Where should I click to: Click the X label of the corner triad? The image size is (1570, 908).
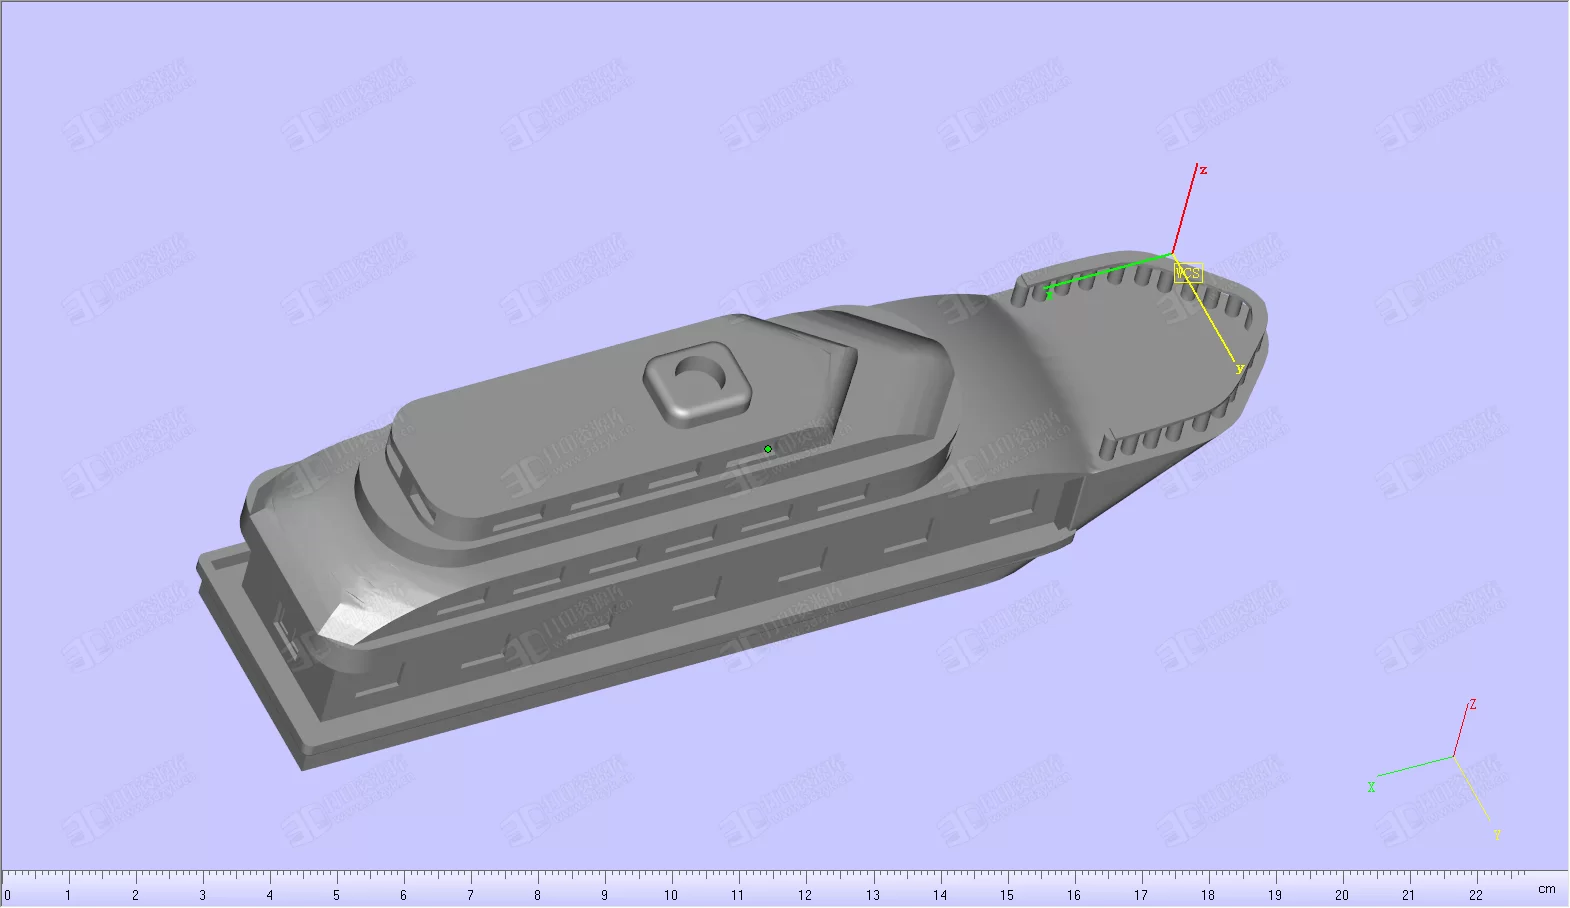point(1371,787)
